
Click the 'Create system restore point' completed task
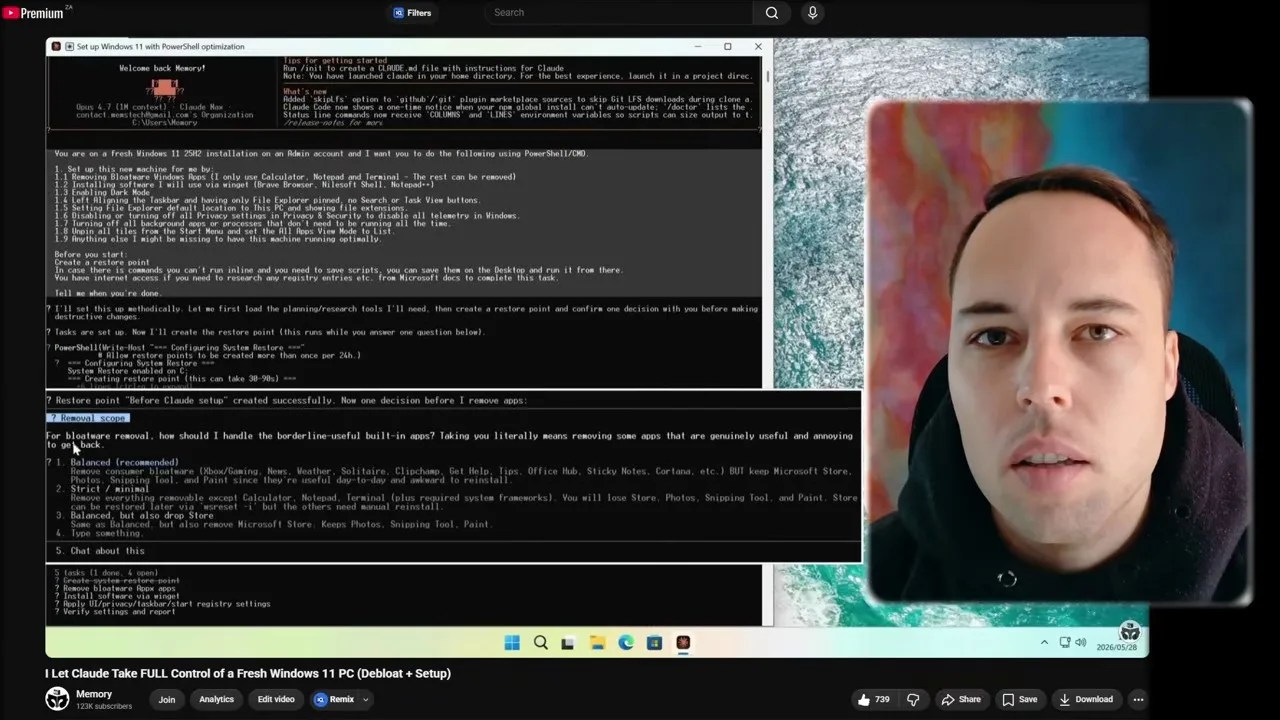[120, 581]
